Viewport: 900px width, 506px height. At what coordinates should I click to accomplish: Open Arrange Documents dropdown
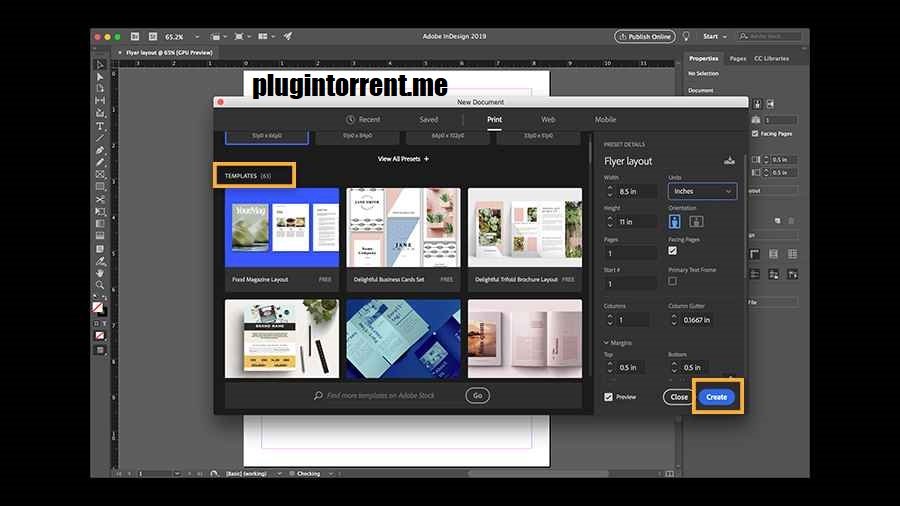click(266, 36)
